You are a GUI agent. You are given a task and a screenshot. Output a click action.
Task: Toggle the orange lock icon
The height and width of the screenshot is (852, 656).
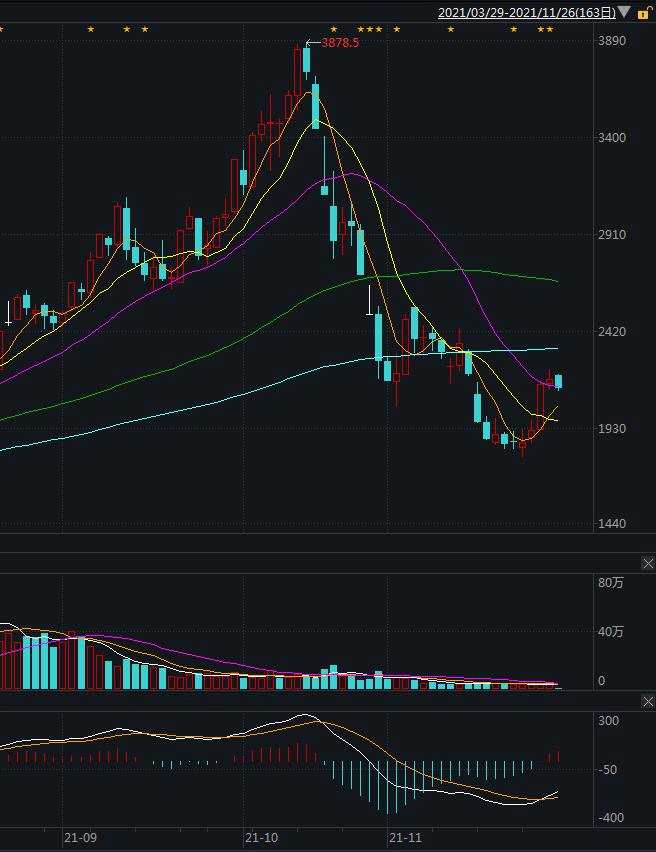pos(644,12)
